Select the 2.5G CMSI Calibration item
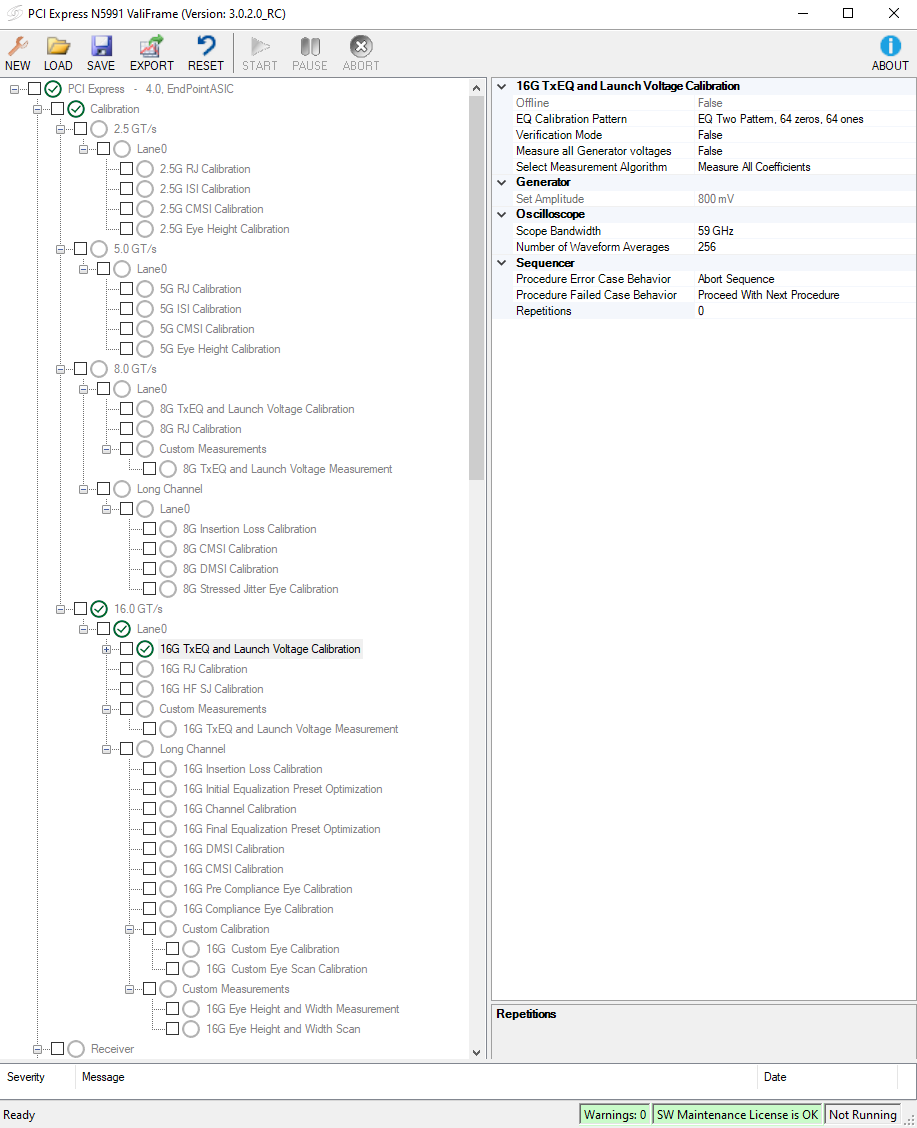This screenshot has width=917, height=1128. pyautogui.click(x=211, y=209)
